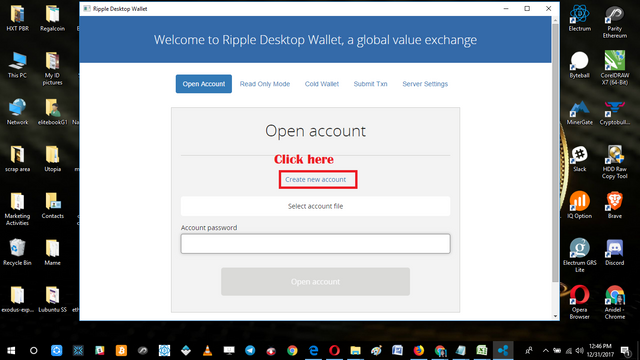Open Telegram from the taskbar
The height and width of the screenshot is (360, 640).
pyautogui.click(x=250, y=350)
